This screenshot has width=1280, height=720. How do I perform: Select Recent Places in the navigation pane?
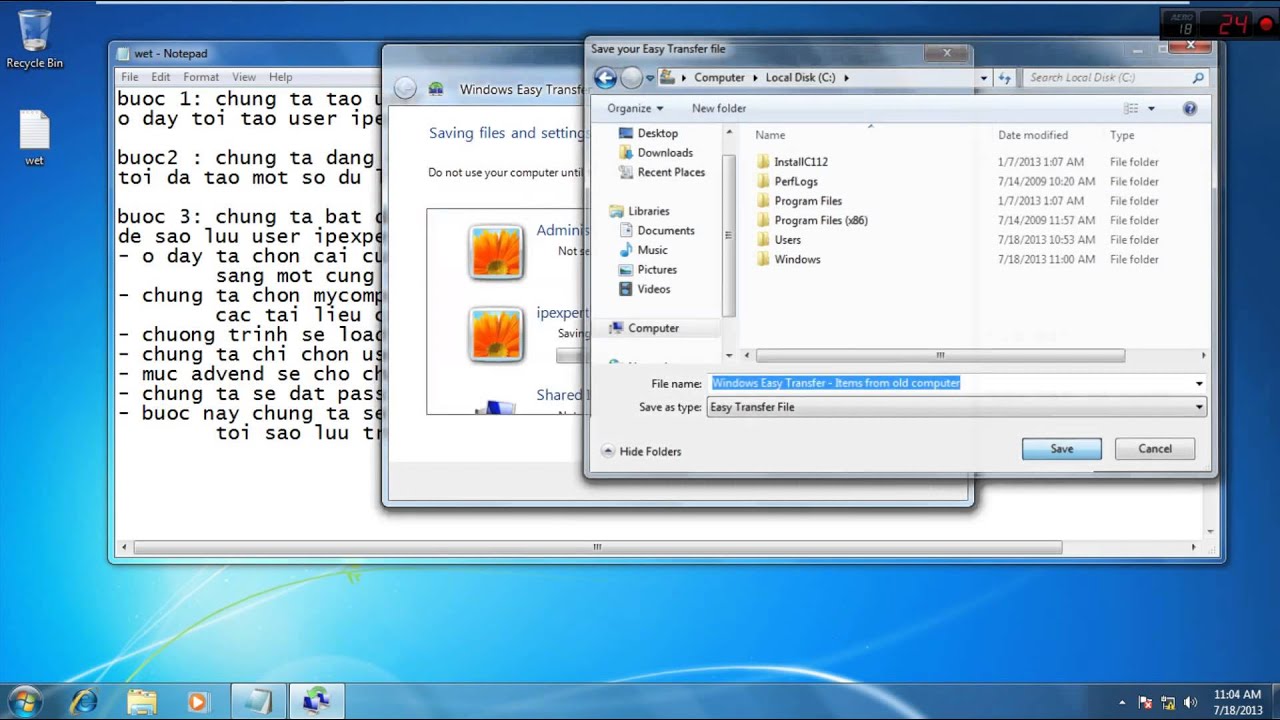(x=661, y=172)
